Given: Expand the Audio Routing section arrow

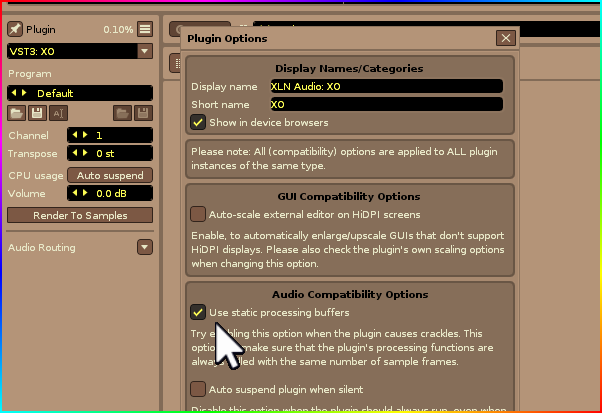Looking at the screenshot, I should click(x=145, y=247).
